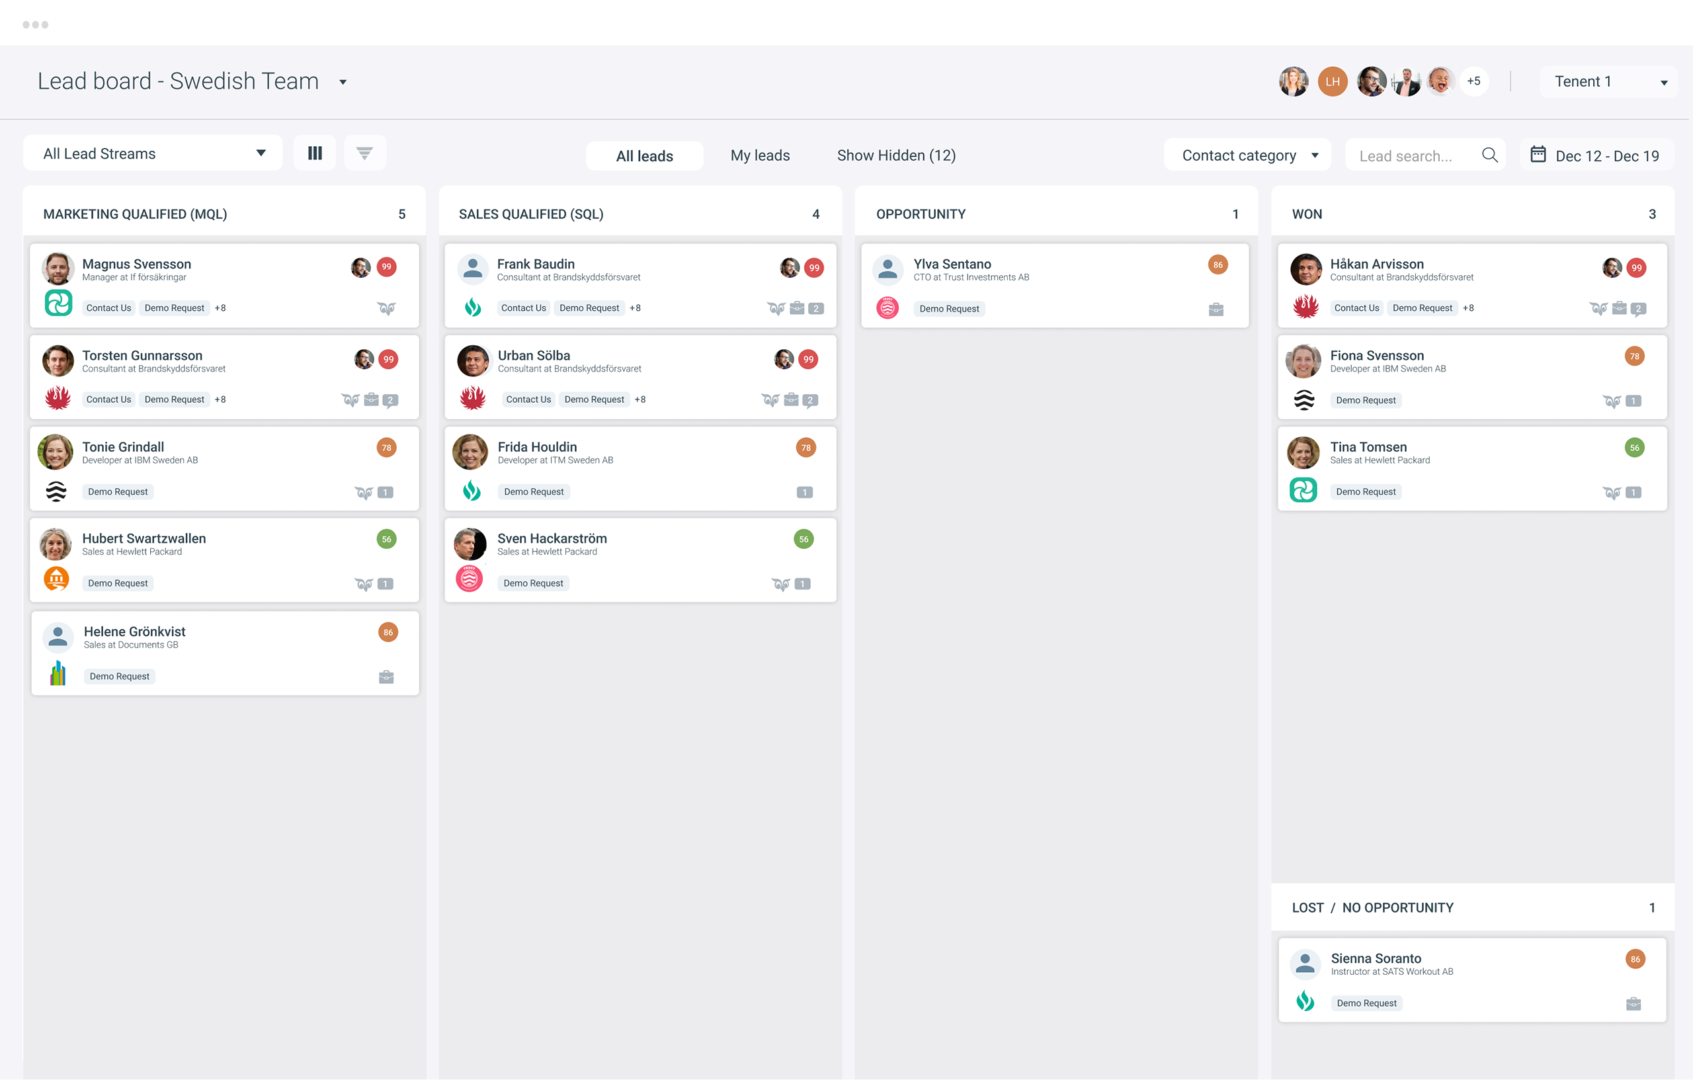Select the All leads tab
The height and width of the screenshot is (1080, 1693).
(x=644, y=156)
